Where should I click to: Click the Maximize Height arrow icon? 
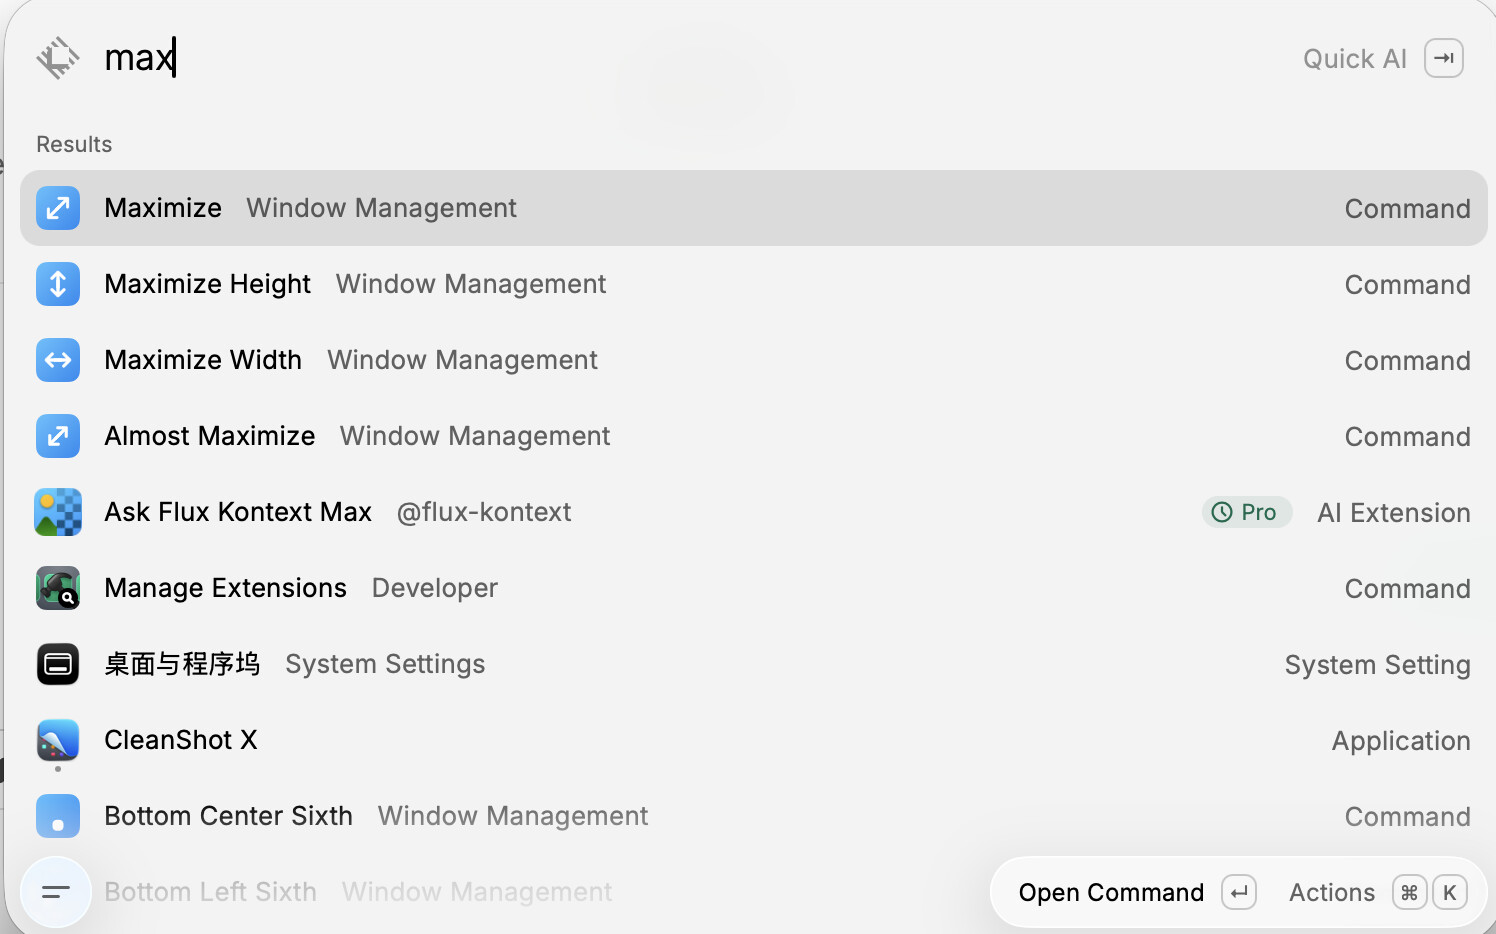(58, 284)
